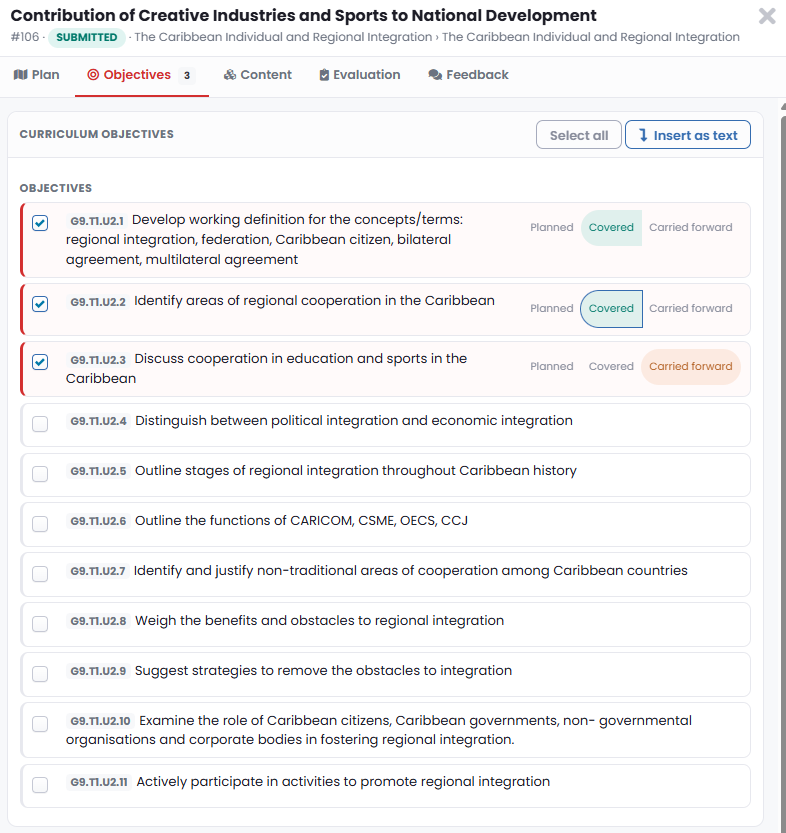Set G9.T1.U2.1 status to Planned
Viewport: 786px width, 833px height.
(551, 227)
